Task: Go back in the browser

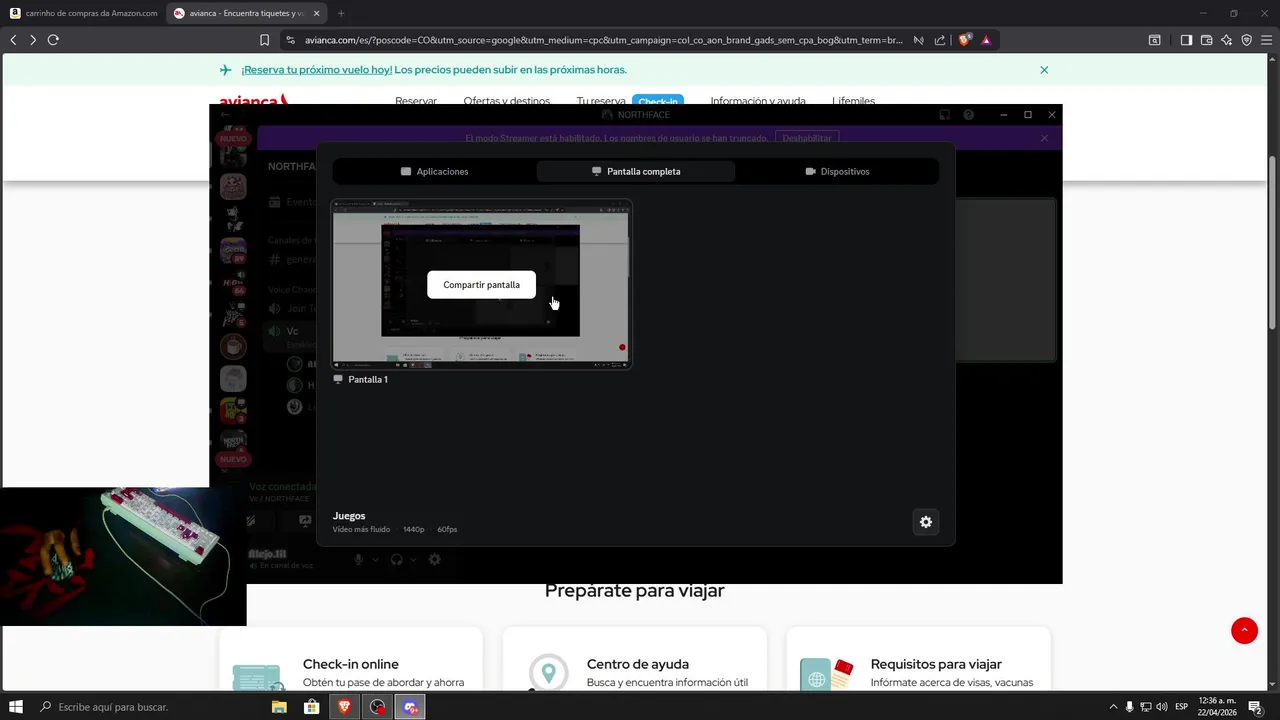Action: coord(13,40)
